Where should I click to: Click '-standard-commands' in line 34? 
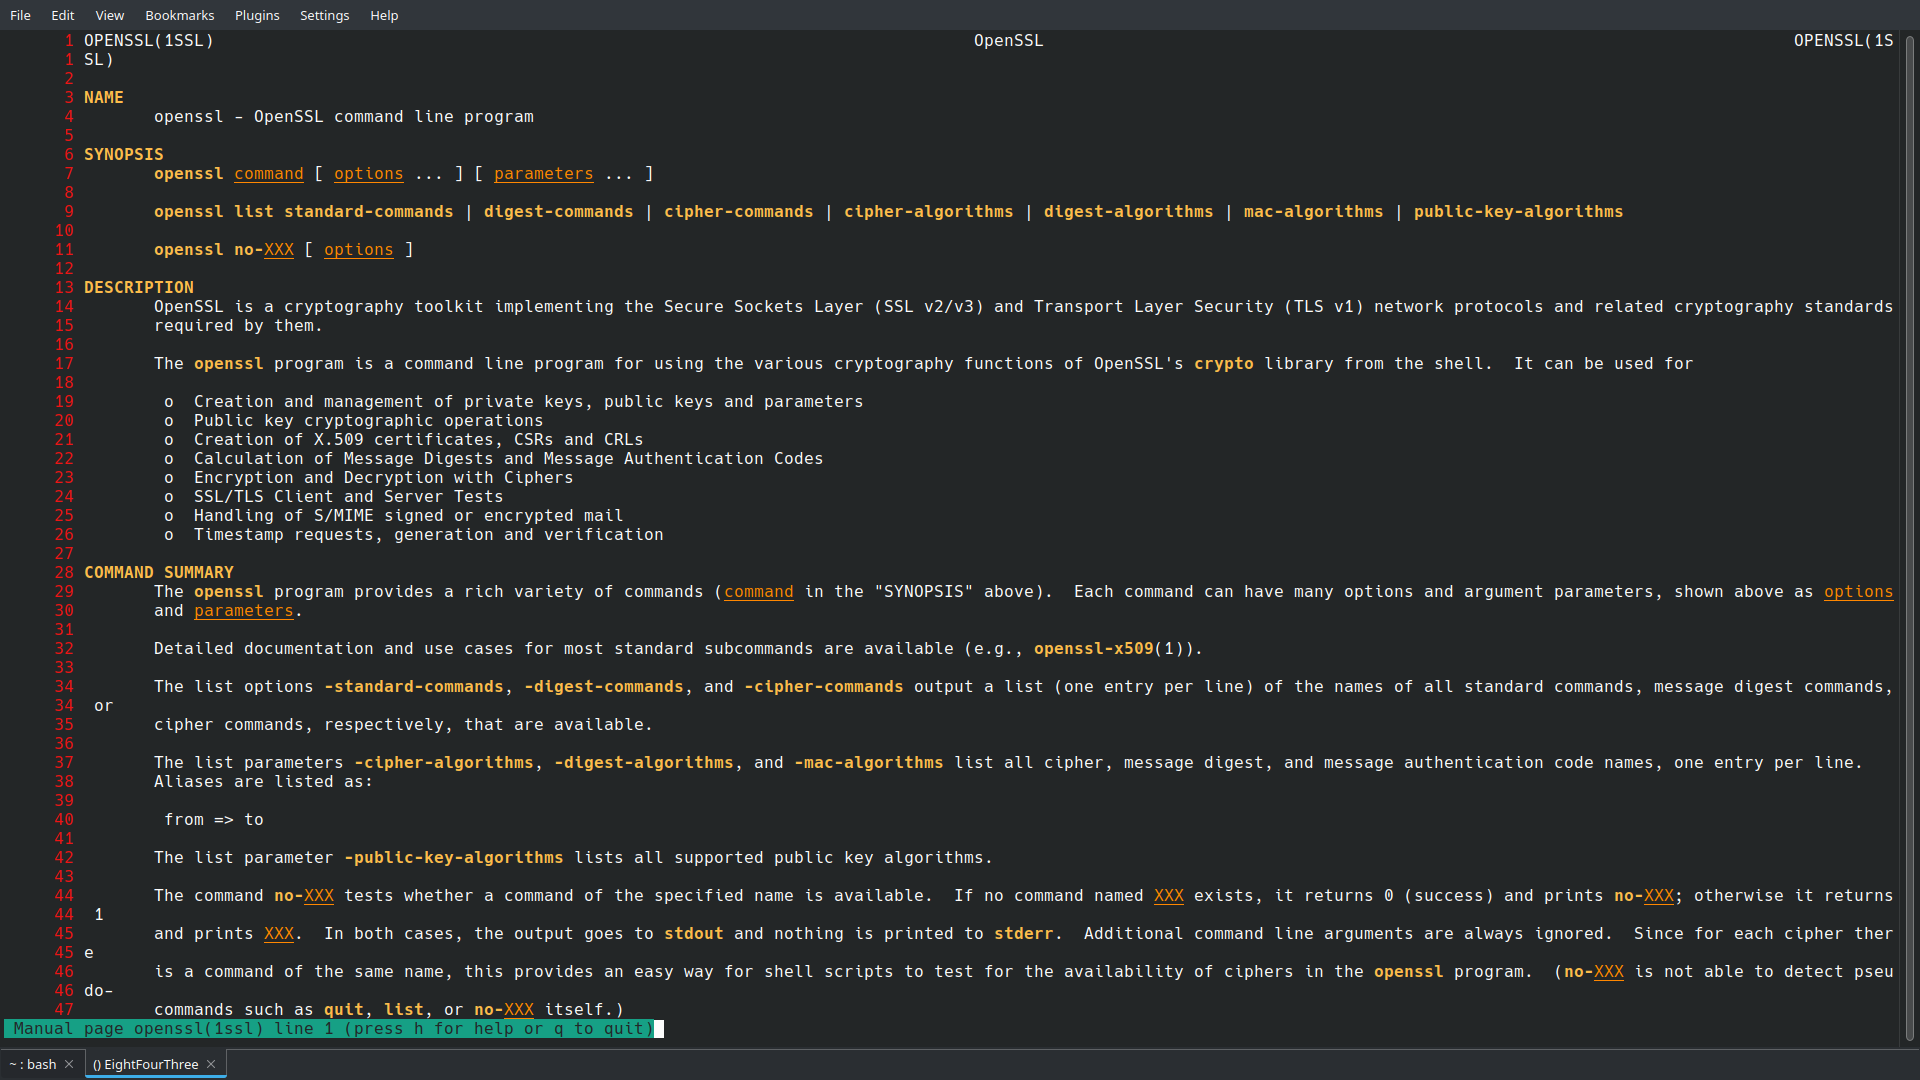[414, 687]
